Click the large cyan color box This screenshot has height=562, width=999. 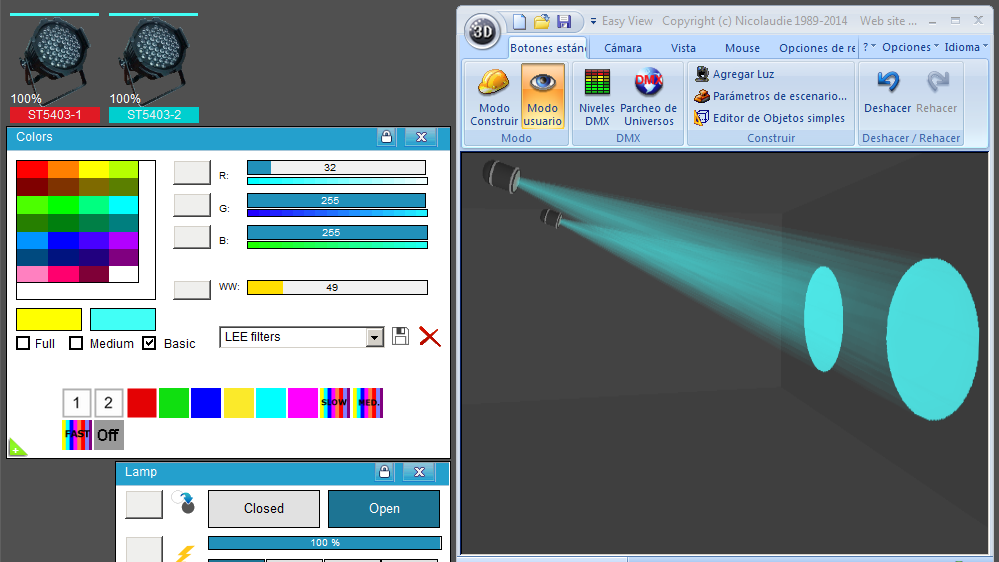click(x=123, y=319)
